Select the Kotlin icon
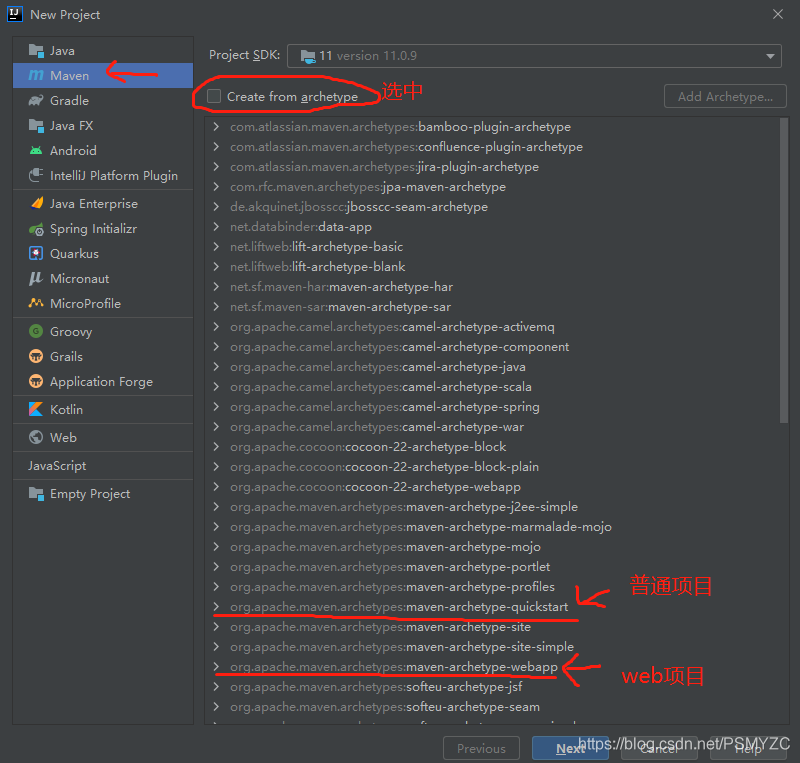The width and height of the screenshot is (800, 763). (x=36, y=409)
